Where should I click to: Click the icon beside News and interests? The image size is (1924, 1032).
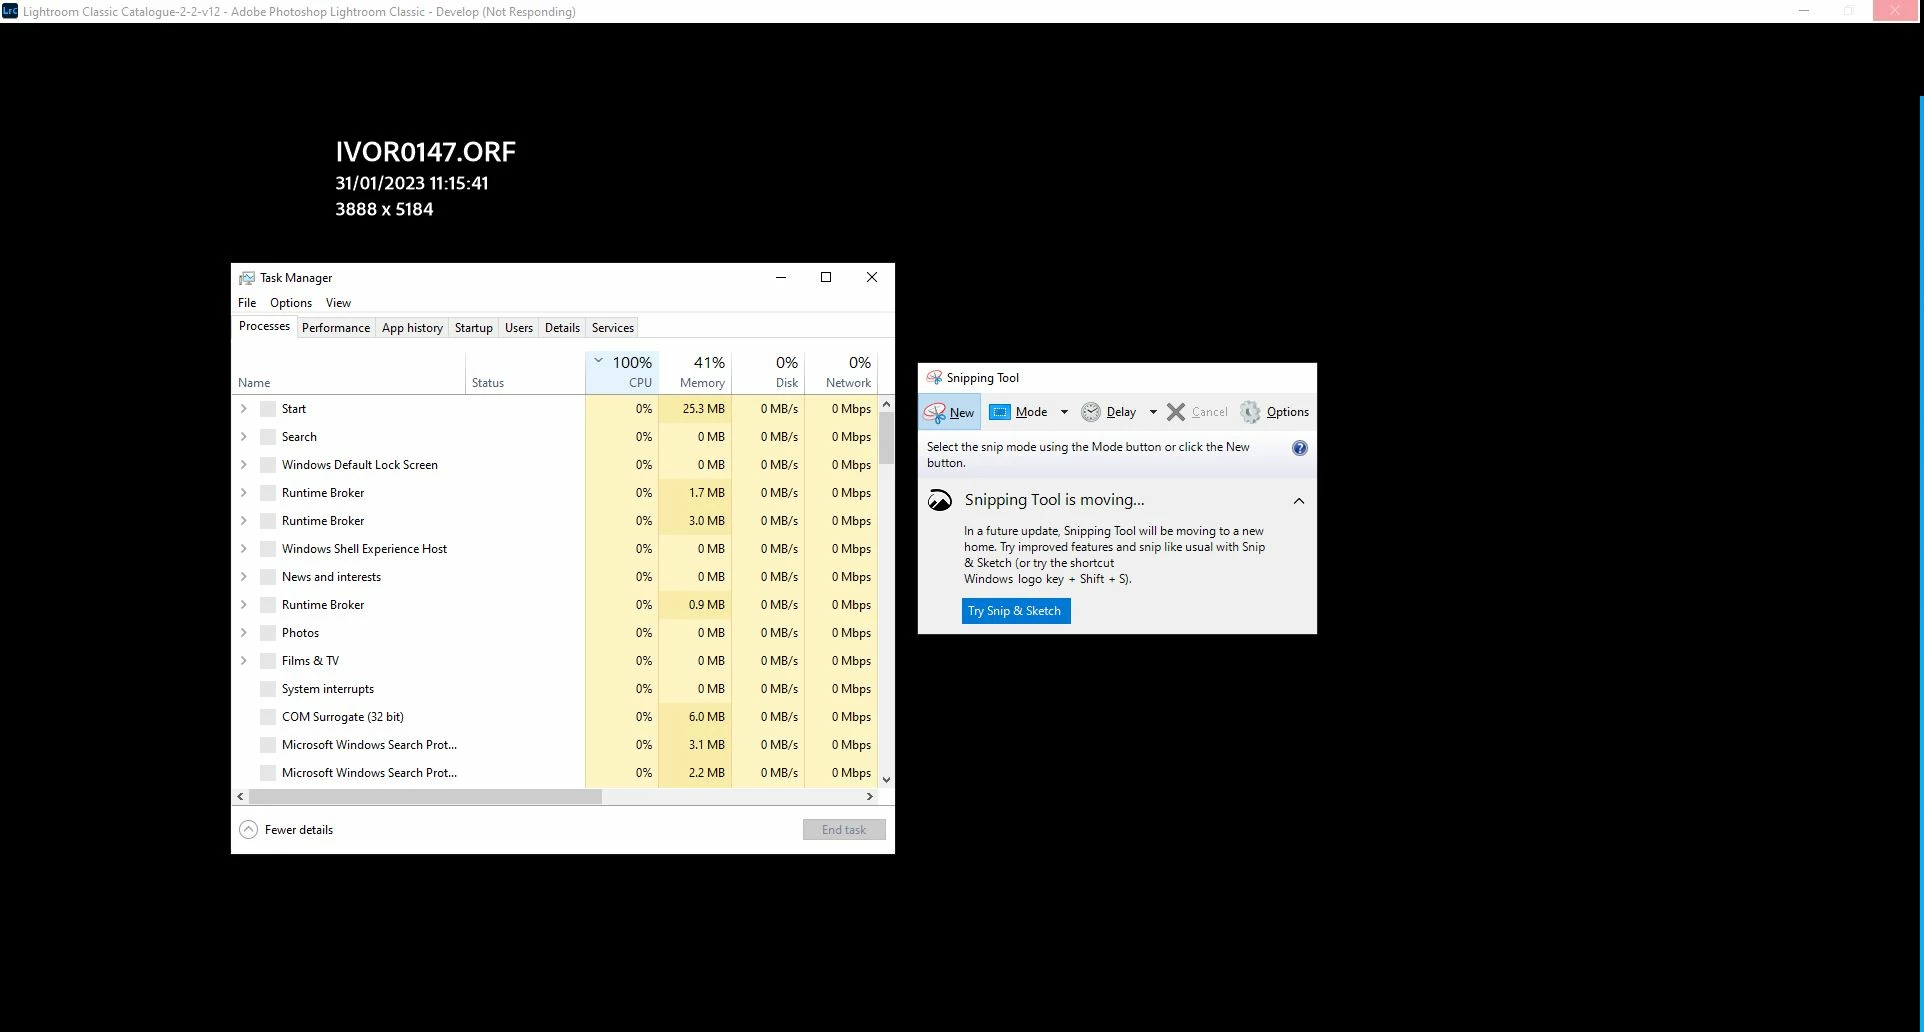point(268,577)
